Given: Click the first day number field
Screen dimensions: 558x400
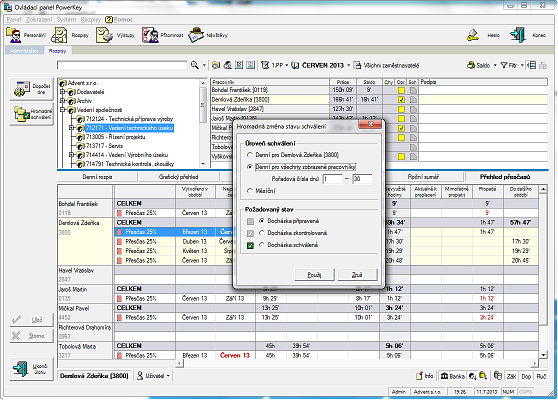Looking at the screenshot, I should click(332, 179).
